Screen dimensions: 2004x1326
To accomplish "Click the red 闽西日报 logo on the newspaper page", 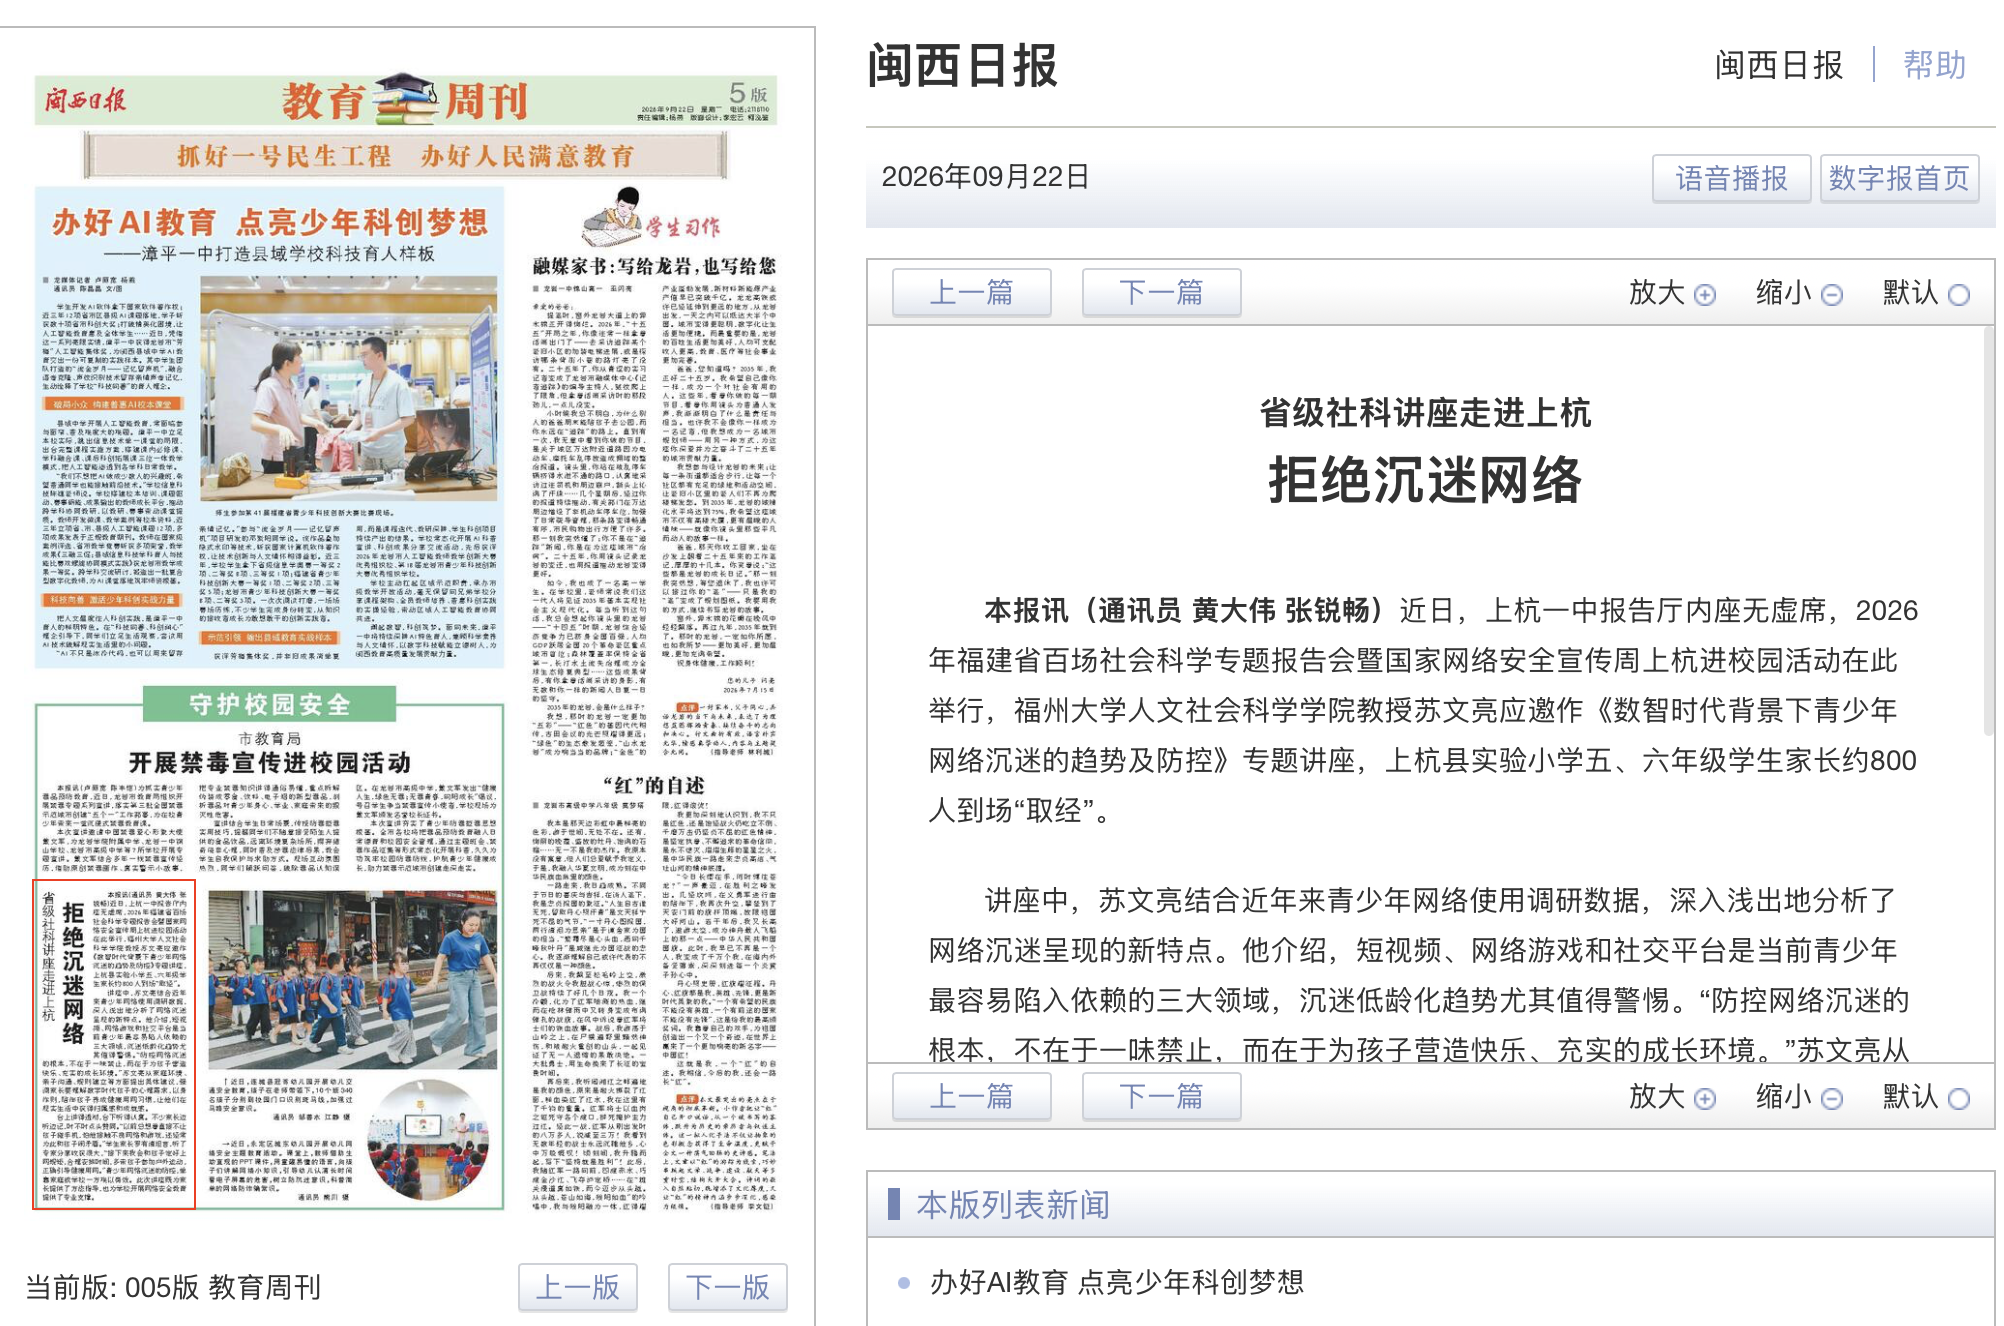I will (x=85, y=100).
